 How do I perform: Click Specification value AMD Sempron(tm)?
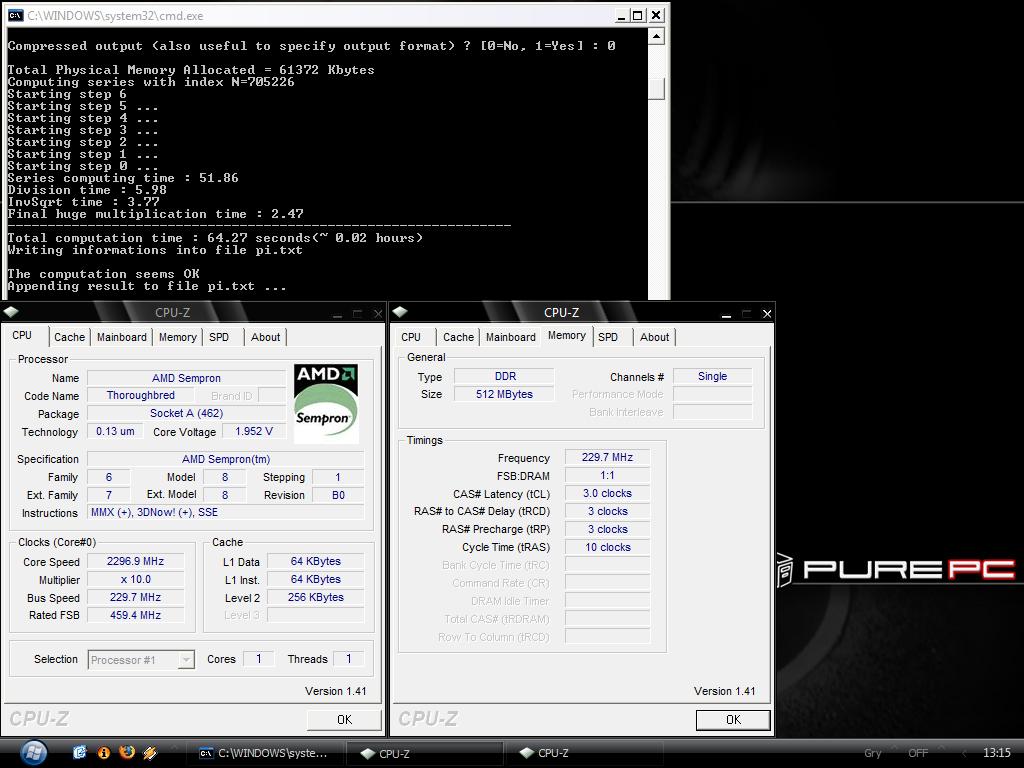(x=226, y=459)
